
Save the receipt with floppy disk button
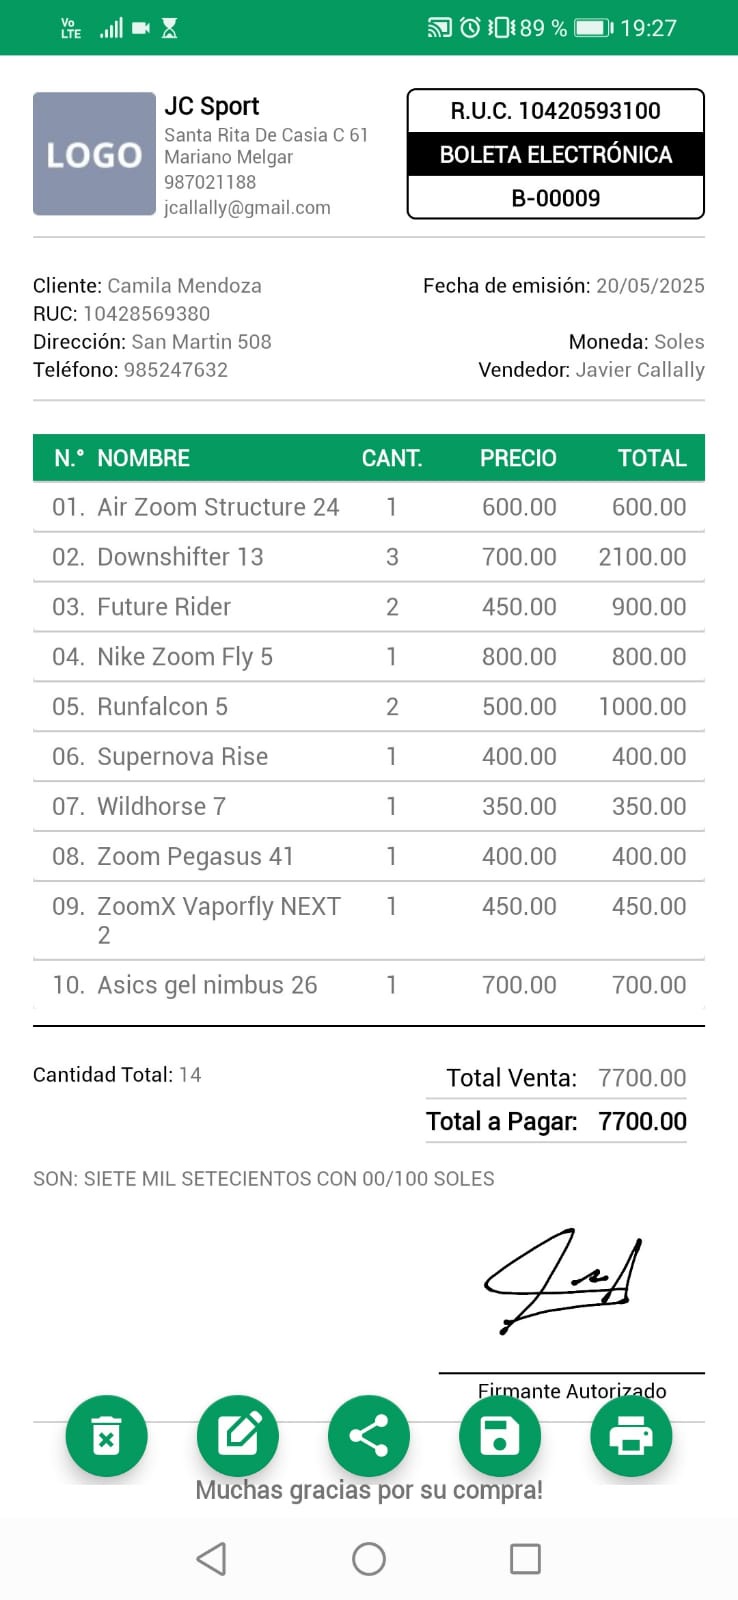click(500, 1436)
